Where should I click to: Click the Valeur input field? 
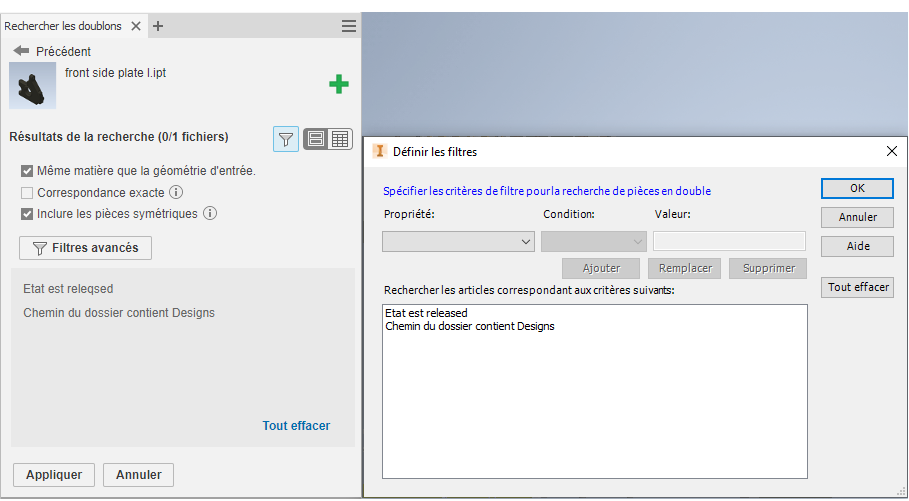[x=729, y=241]
